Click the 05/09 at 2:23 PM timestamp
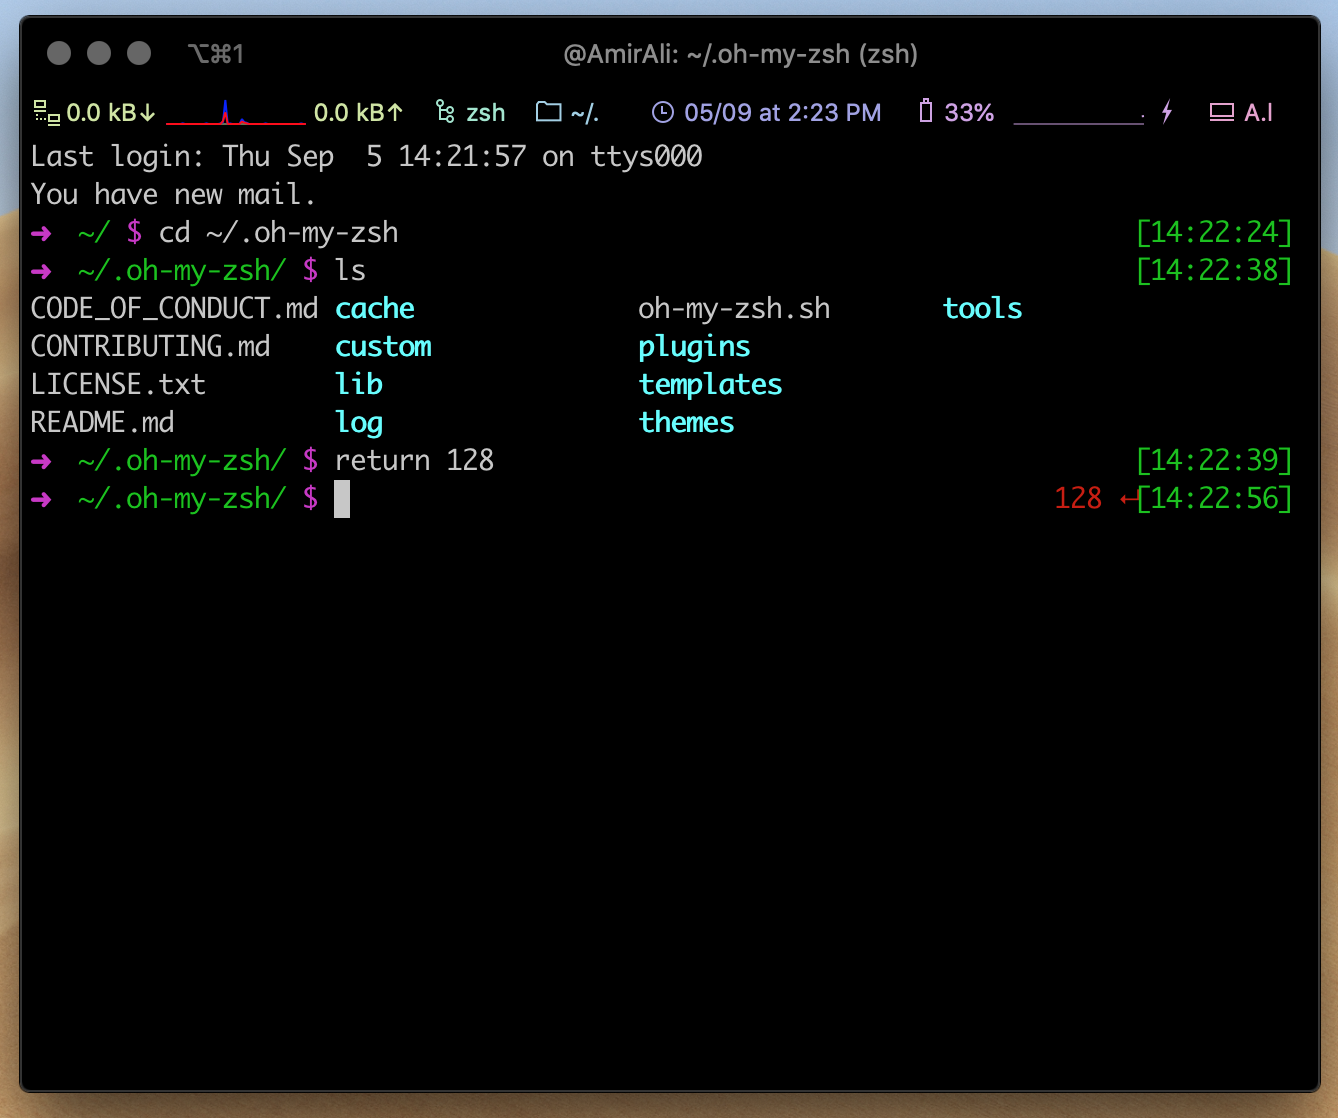The image size is (1338, 1118). pyautogui.click(x=783, y=112)
